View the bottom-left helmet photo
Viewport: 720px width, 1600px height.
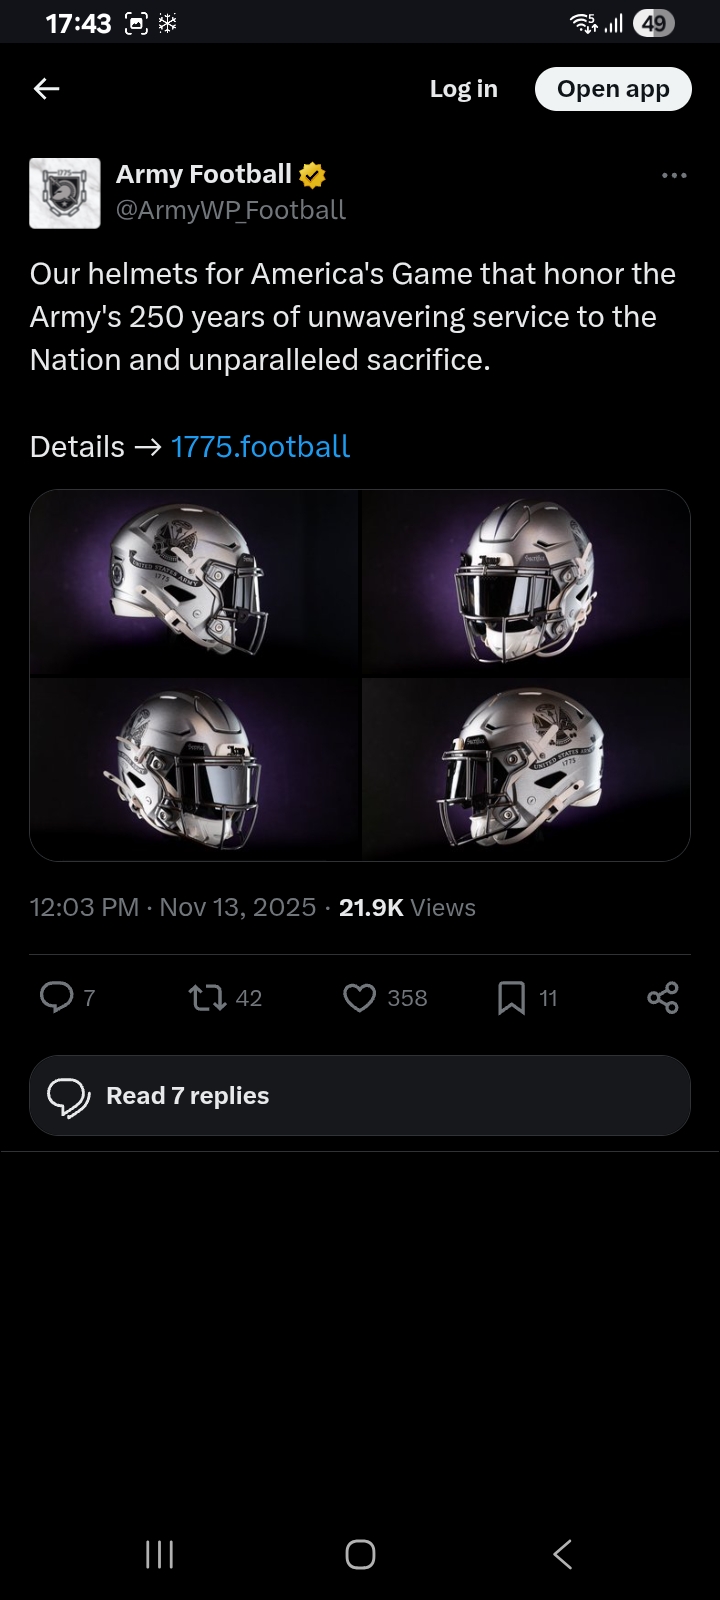[195, 769]
